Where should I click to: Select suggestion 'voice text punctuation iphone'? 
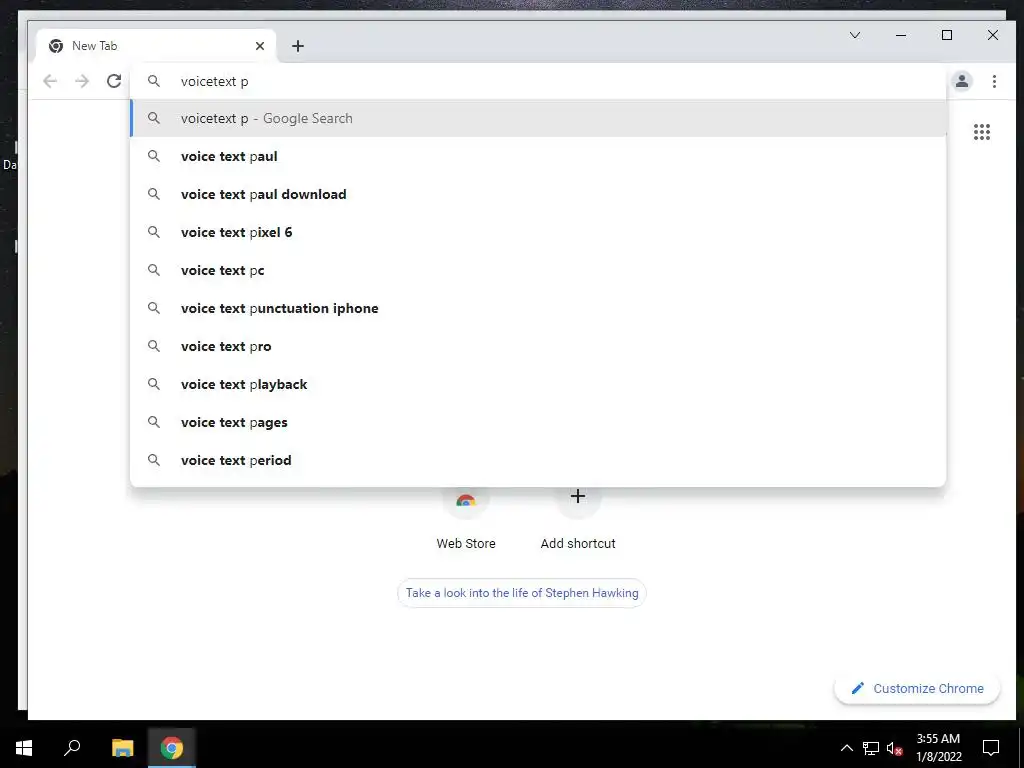[538, 308]
